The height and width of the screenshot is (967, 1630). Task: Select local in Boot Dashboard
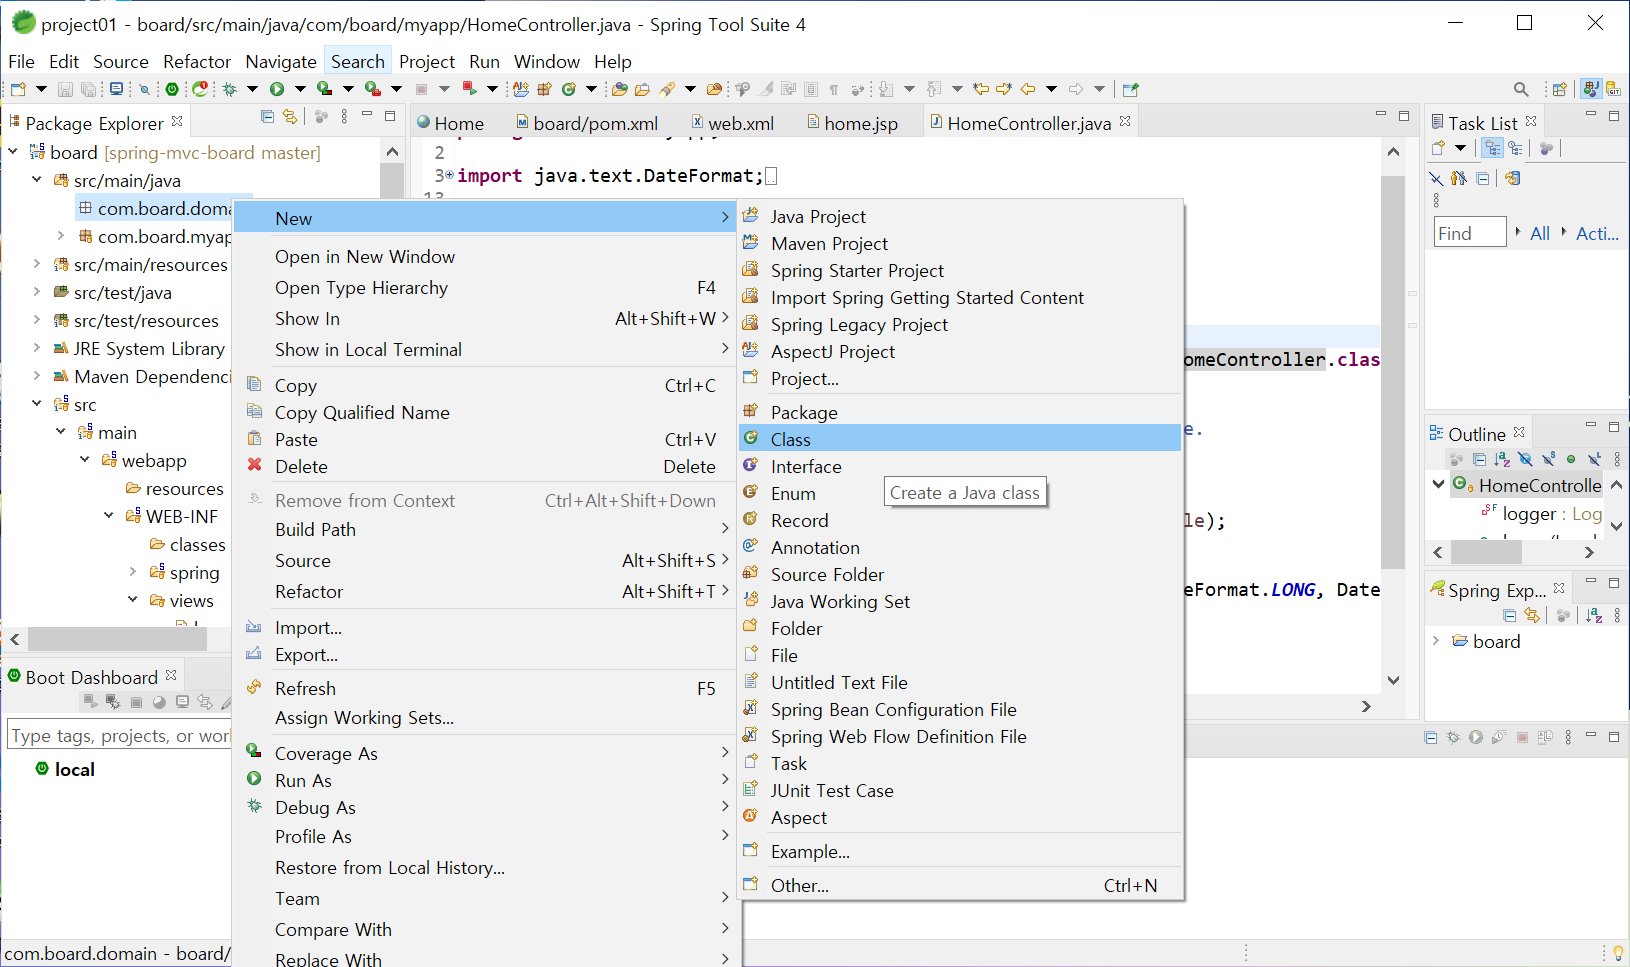(x=74, y=769)
